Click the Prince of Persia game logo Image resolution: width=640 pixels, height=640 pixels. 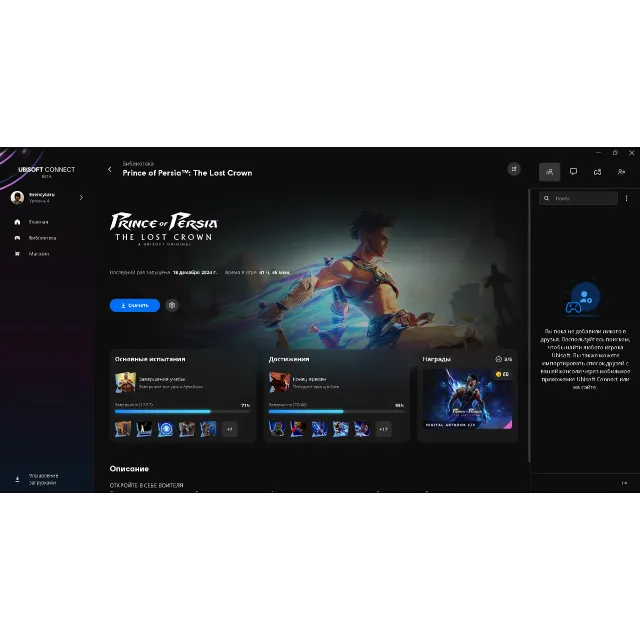click(x=163, y=229)
